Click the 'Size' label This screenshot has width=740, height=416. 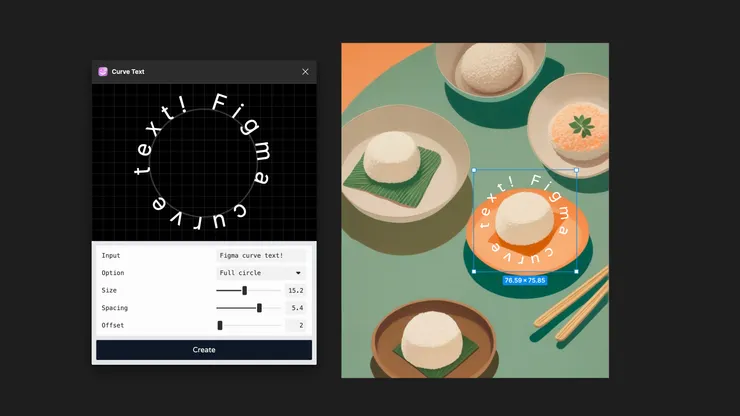(x=109, y=290)
